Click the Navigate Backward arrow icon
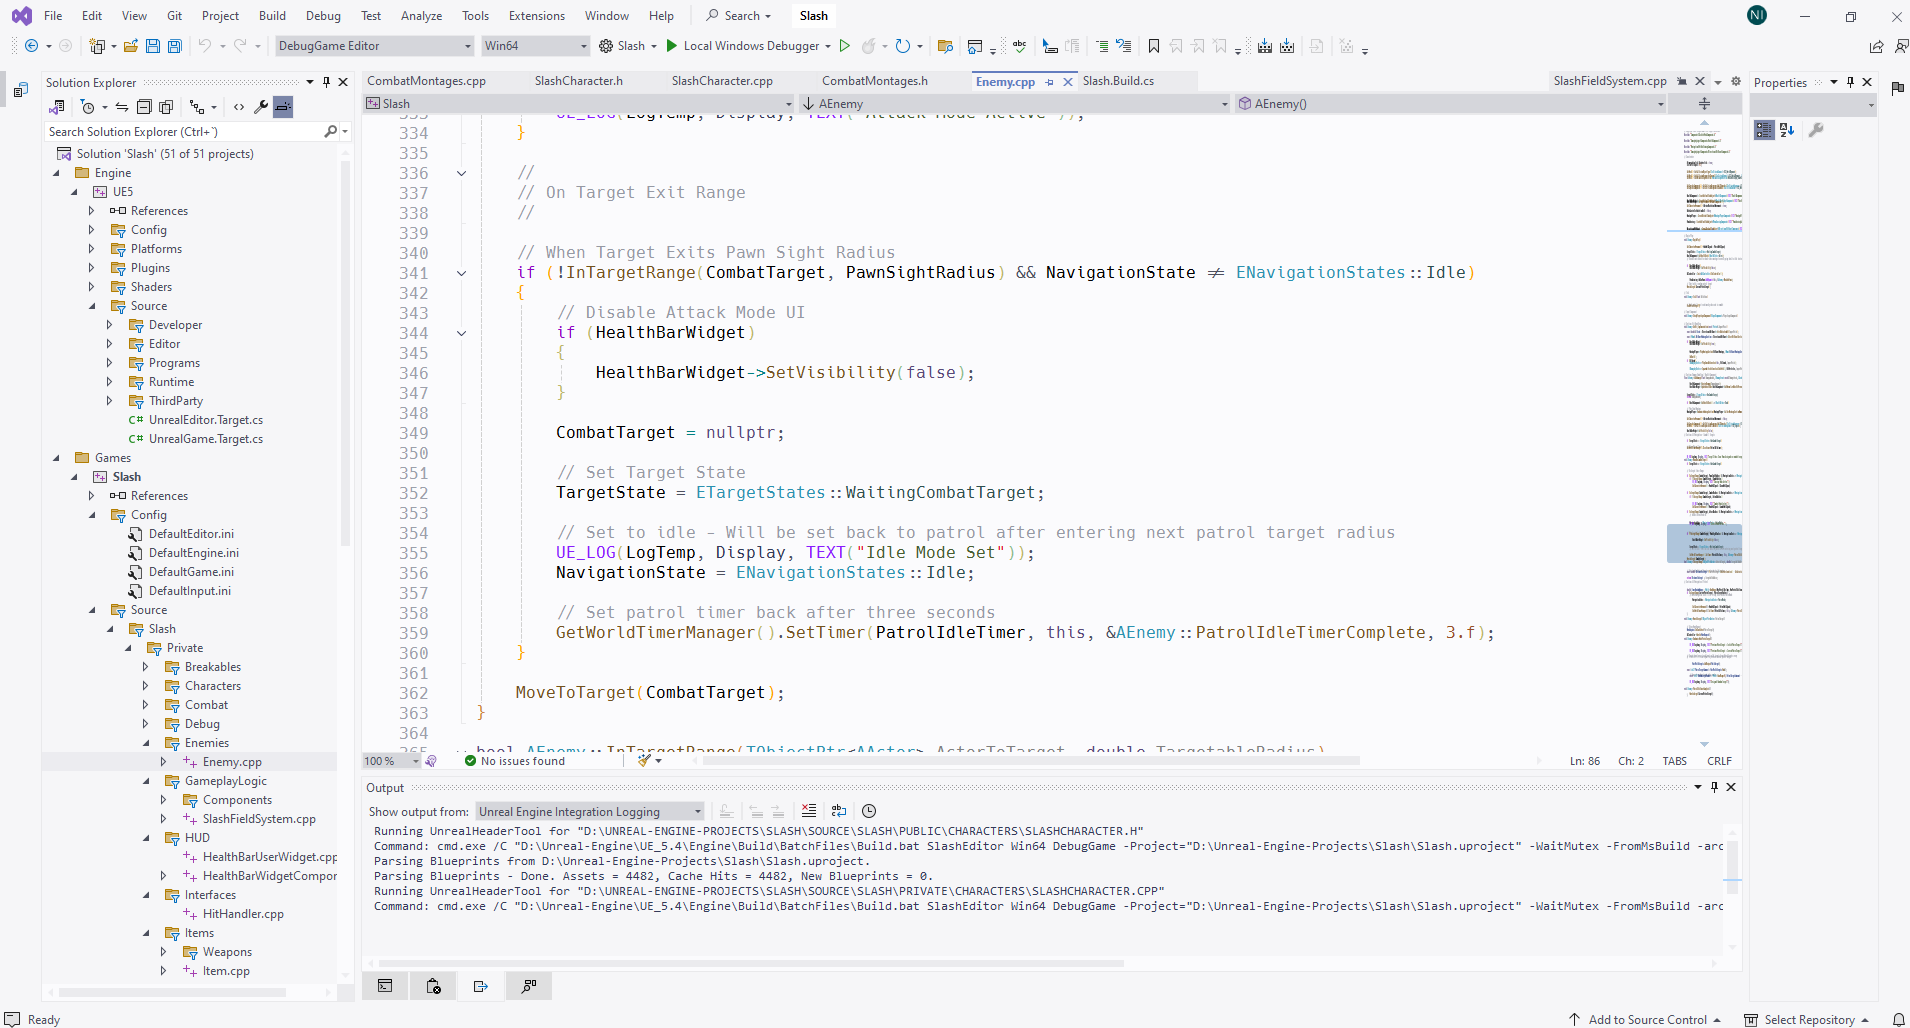Viewport: 1910px width, 1028px height. (x=31, y=46)
